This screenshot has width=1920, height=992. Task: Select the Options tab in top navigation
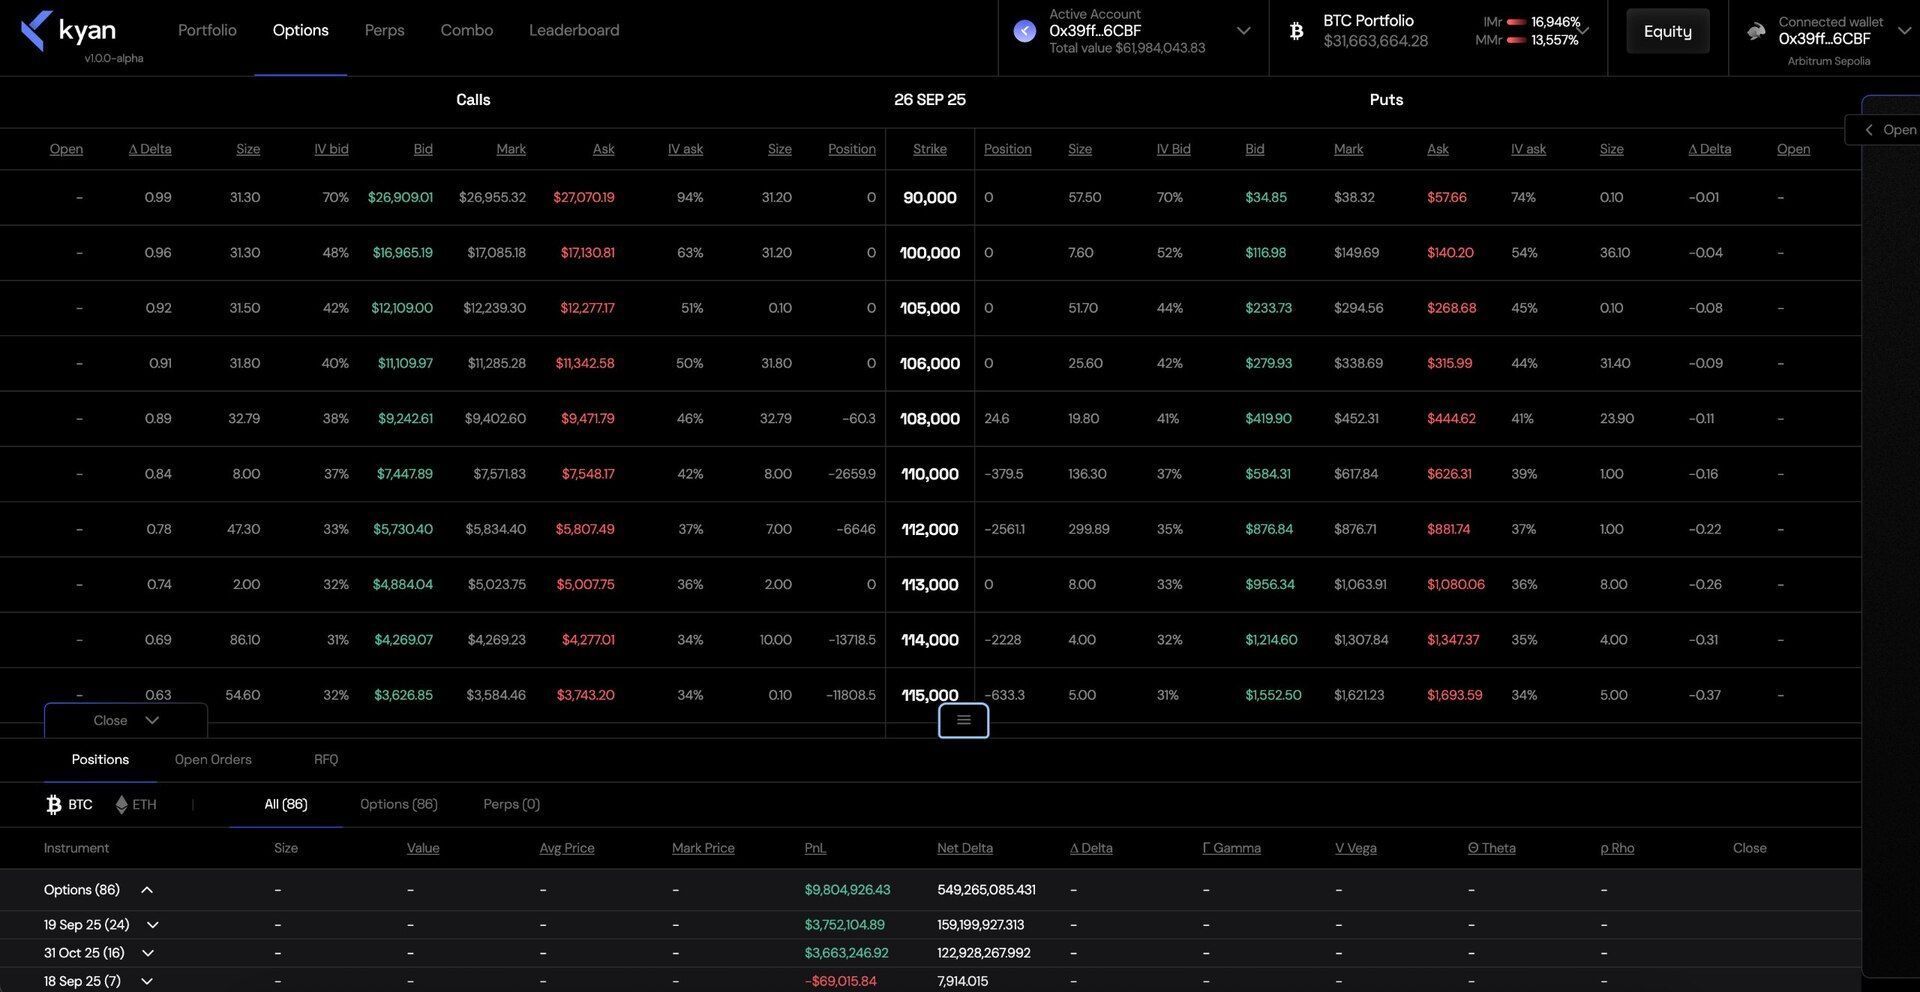tap(301, 30)
